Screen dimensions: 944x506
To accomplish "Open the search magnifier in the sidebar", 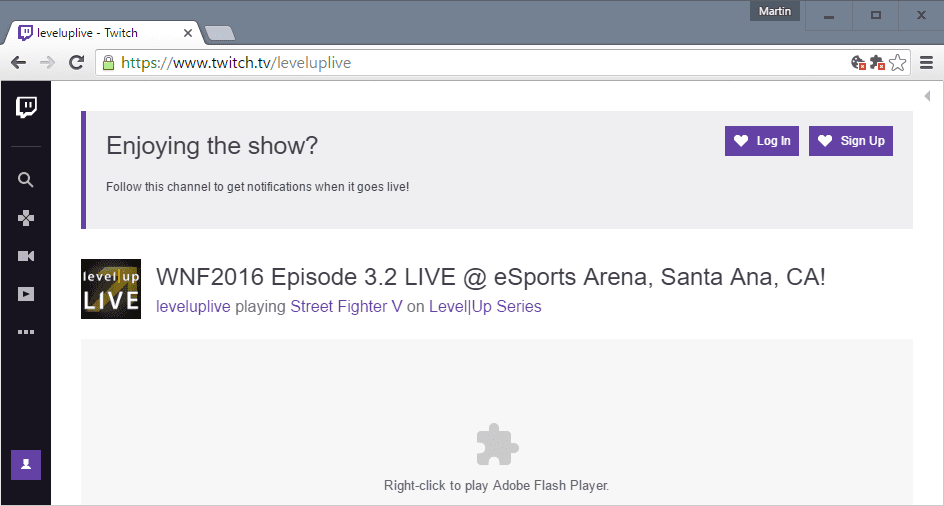I will (x=25, y=180).
